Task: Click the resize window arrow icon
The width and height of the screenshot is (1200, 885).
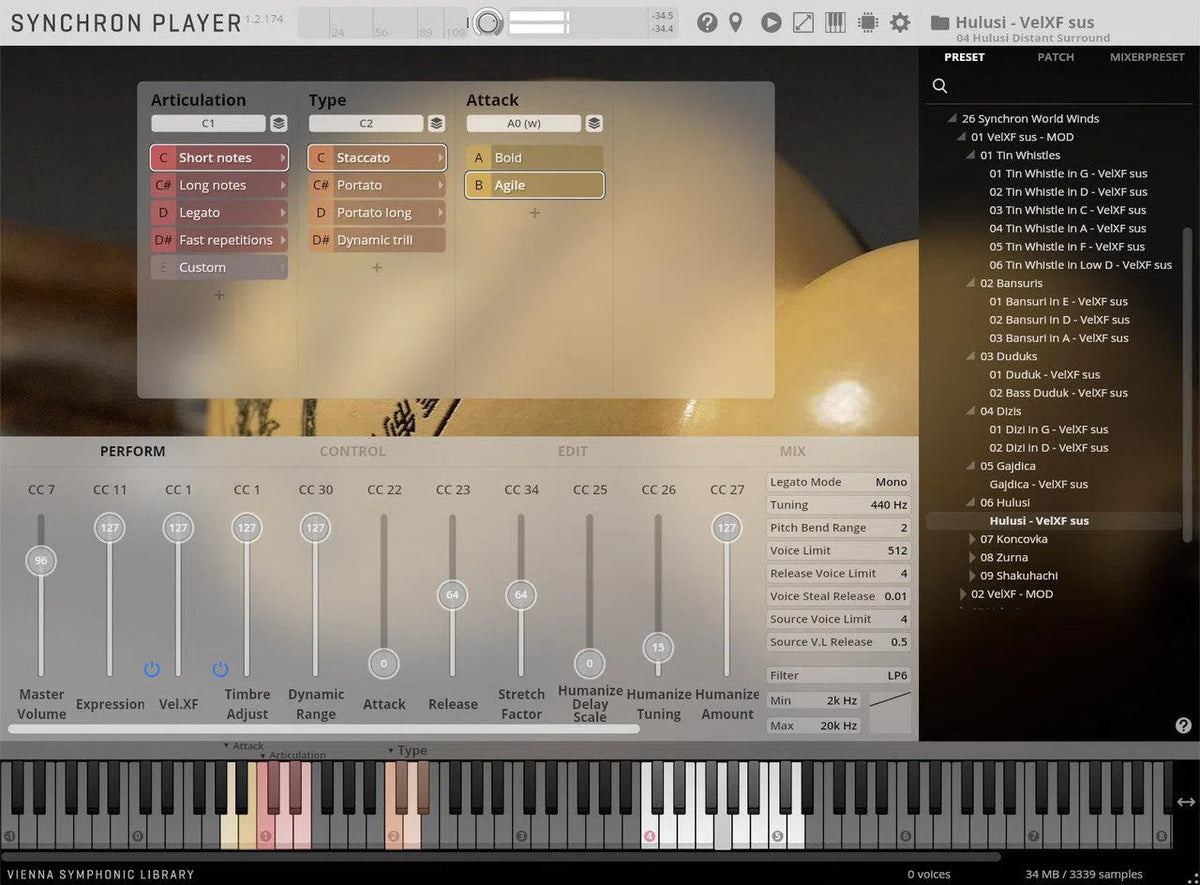Action: pos(803,22)
